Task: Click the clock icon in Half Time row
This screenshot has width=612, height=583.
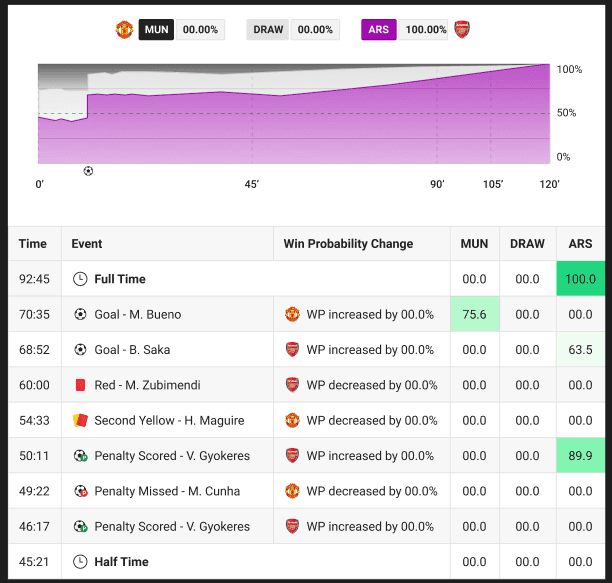Action: pos(80,562)
